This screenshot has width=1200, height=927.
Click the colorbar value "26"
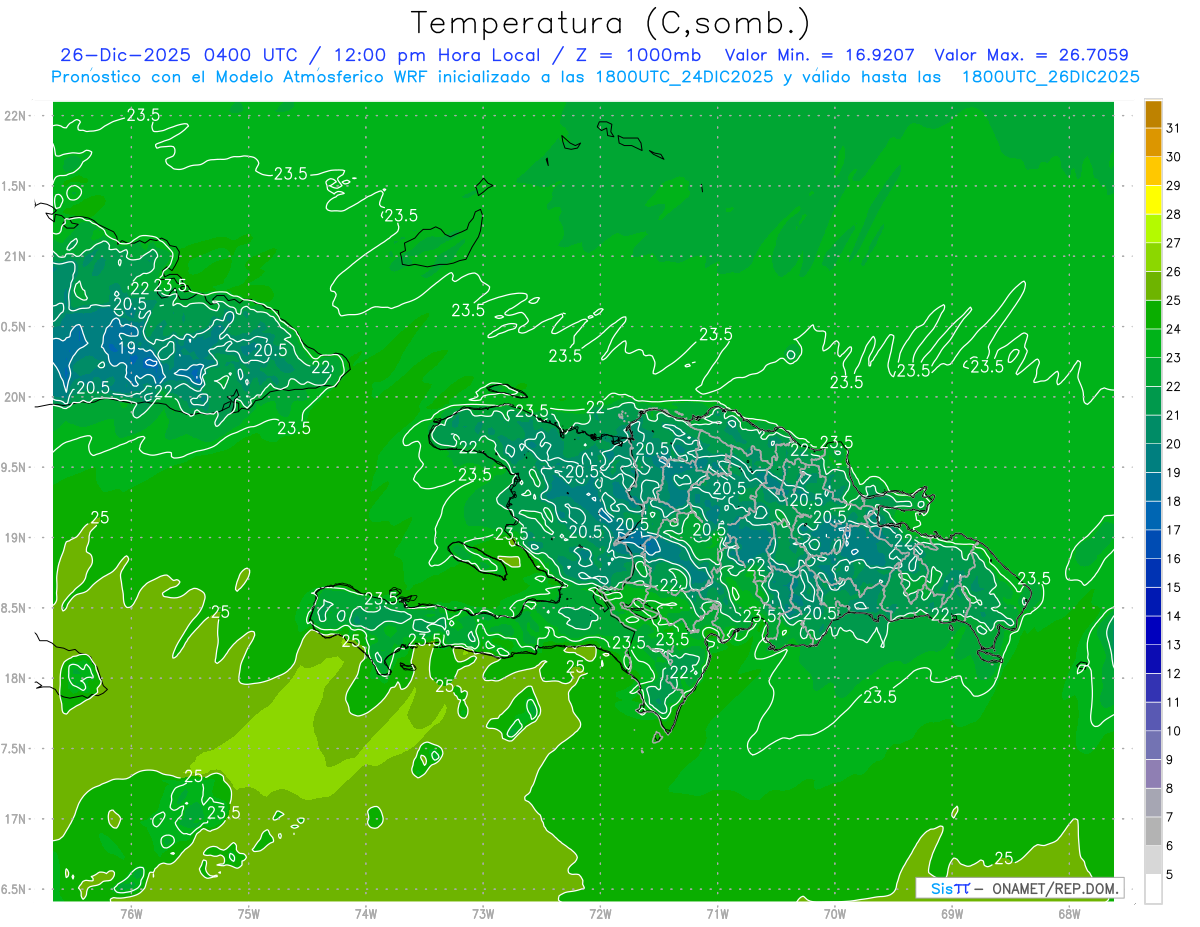pos(1174,271)
